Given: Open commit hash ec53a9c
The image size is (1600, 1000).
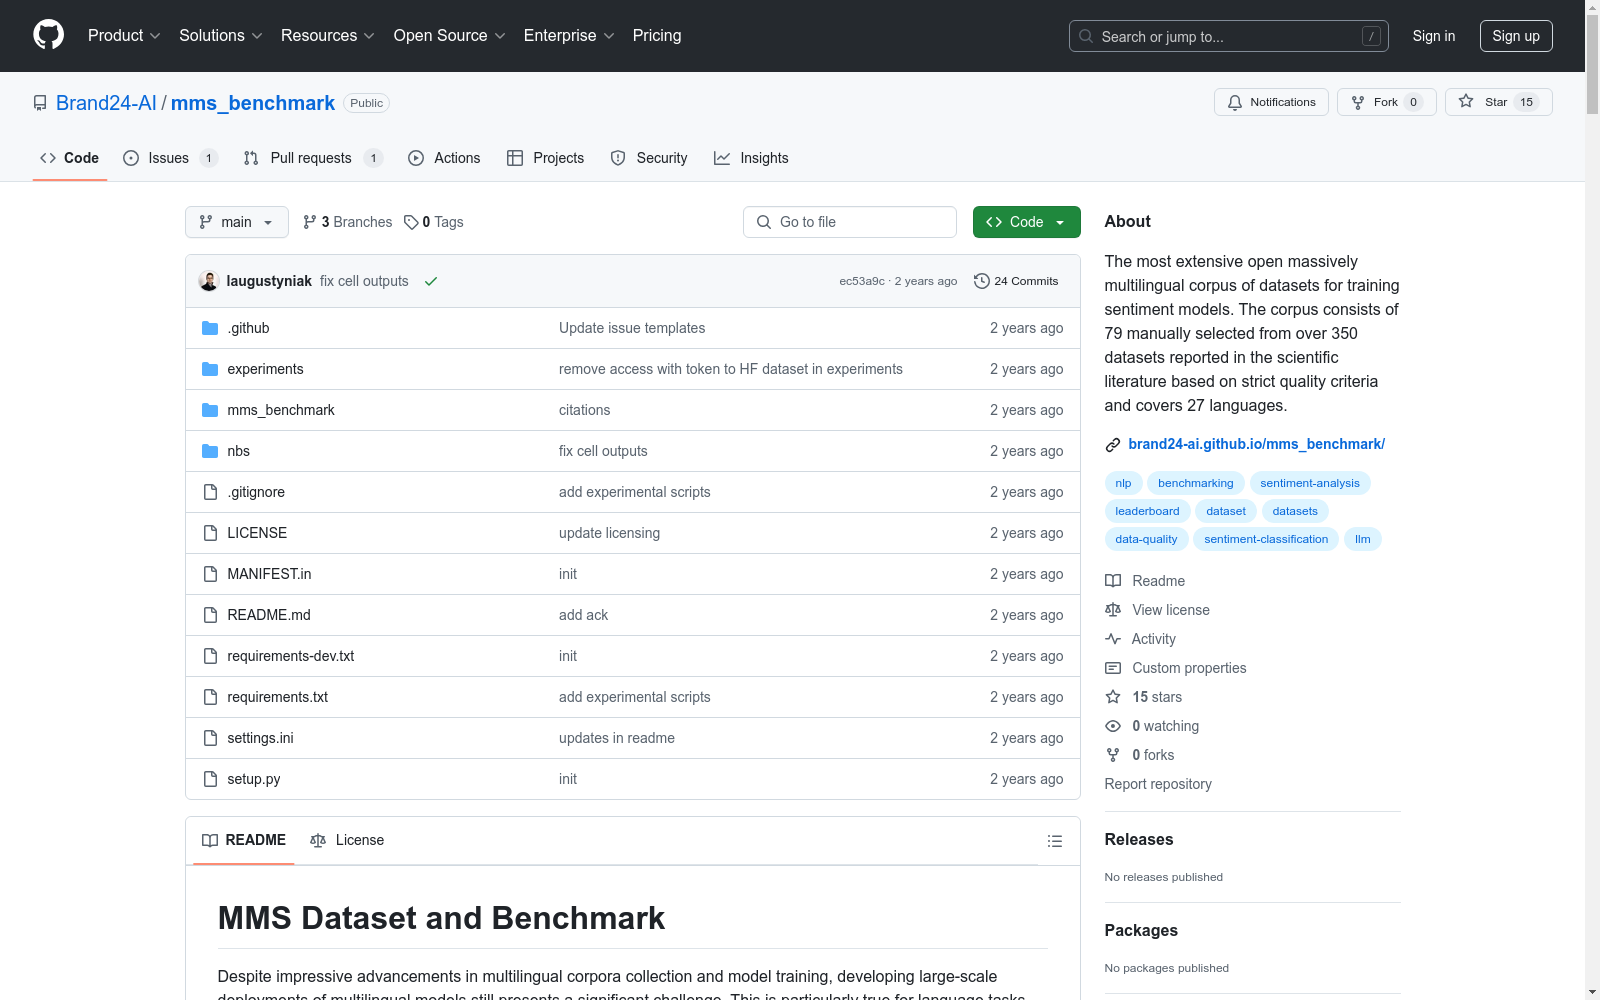Looking at the screenshot, I should tap(862, 281).
